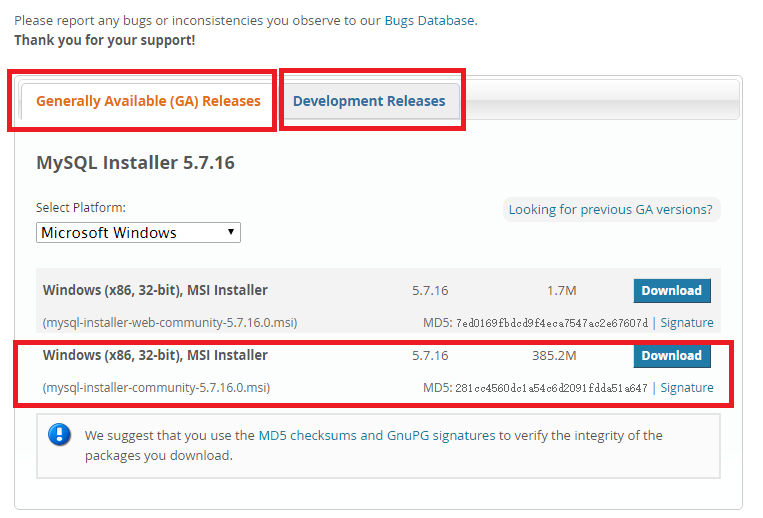Screen dimensions: 763x518
Task: Click the 385.2M file size text
Action: [554, 356]
